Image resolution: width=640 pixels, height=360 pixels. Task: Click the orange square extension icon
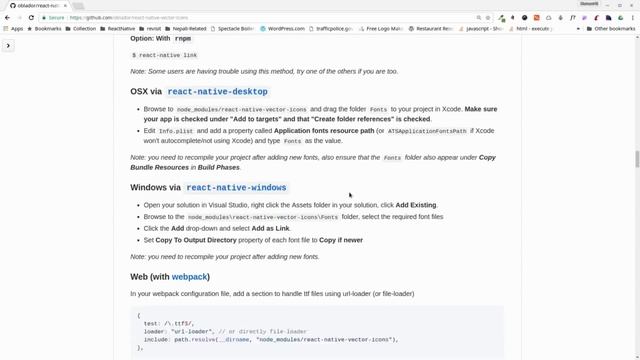[536, 18]
